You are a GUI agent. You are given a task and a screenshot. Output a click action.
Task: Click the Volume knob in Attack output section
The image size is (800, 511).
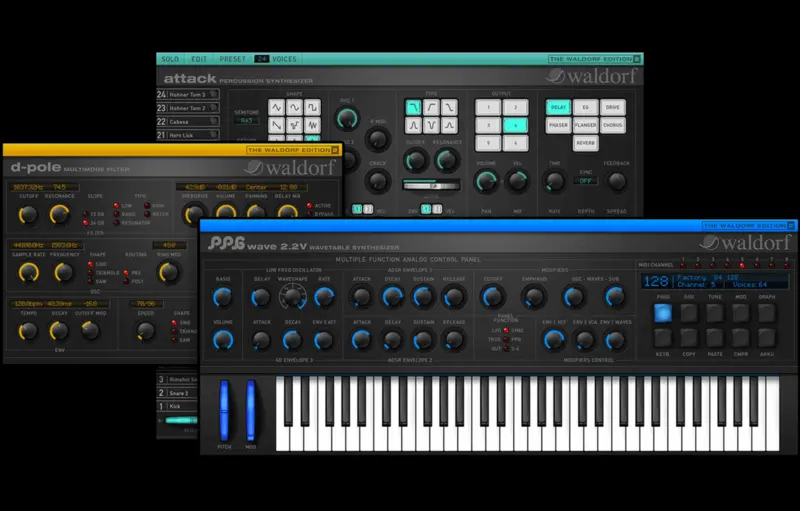pos(486,181)
